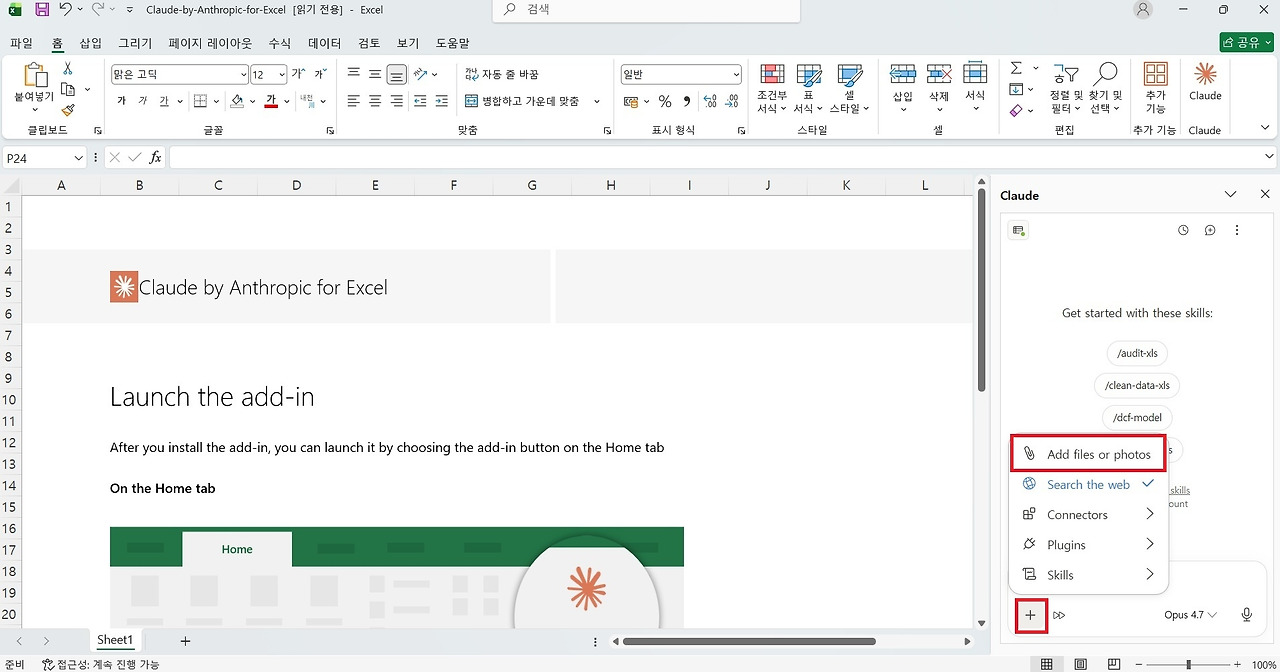This screenshot has height=672, width=1280.
Task: Open the 페이지 레이아웃 tab
Action: point(210,44)
